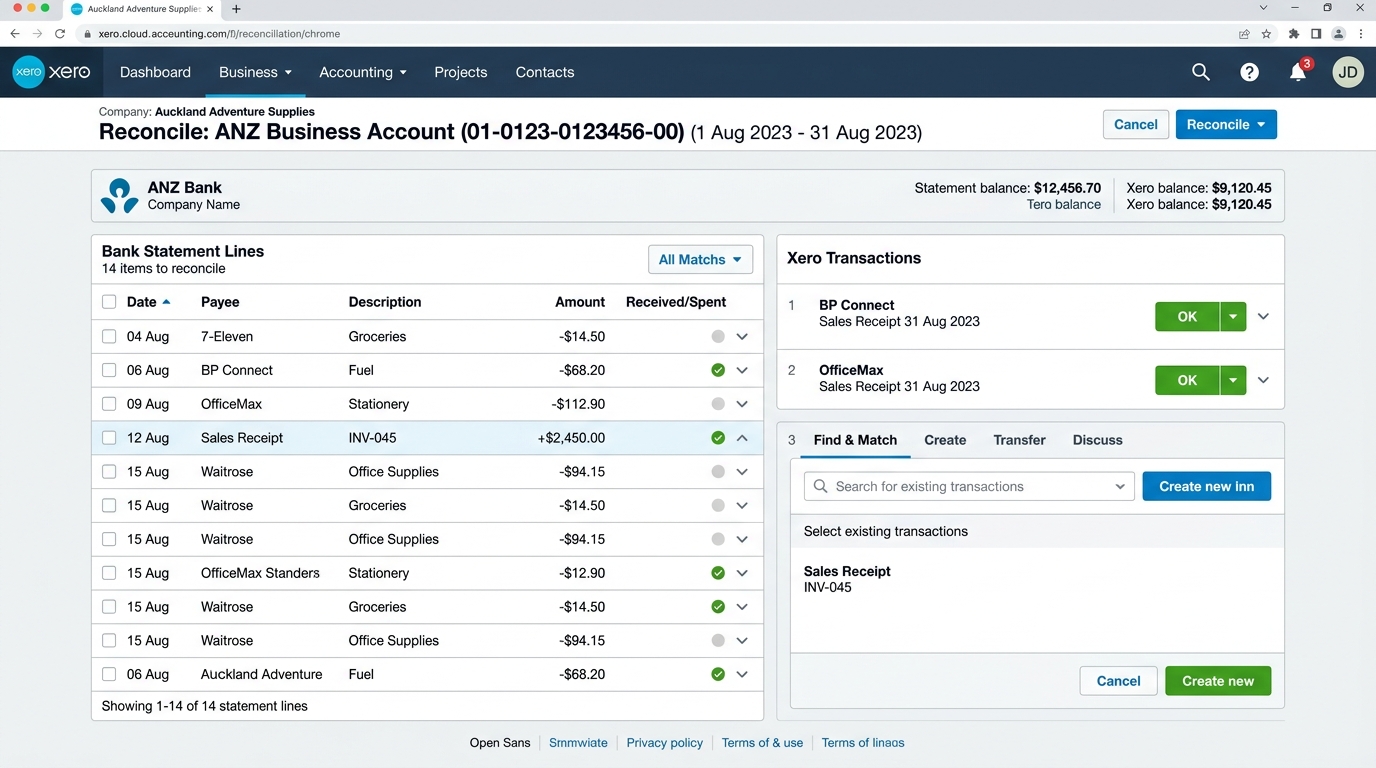Screen dimensions: 1376x768
Task: Tick the checkbox for OfficeMax Standers row
Action: pyautogui.click(x=109, y=573)
